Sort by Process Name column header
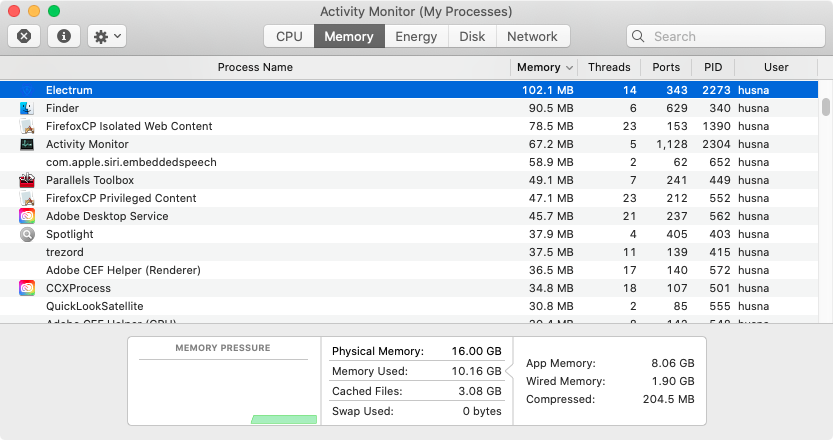The image size is (833, 440). (x=255, y=67)
